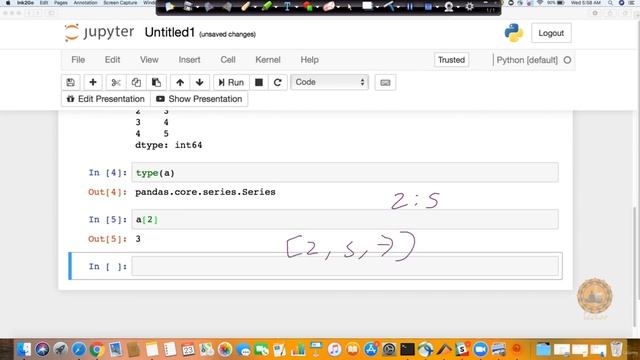
Task: Open Music (iTunes) from the dock
Action: [x=334, y=349]
